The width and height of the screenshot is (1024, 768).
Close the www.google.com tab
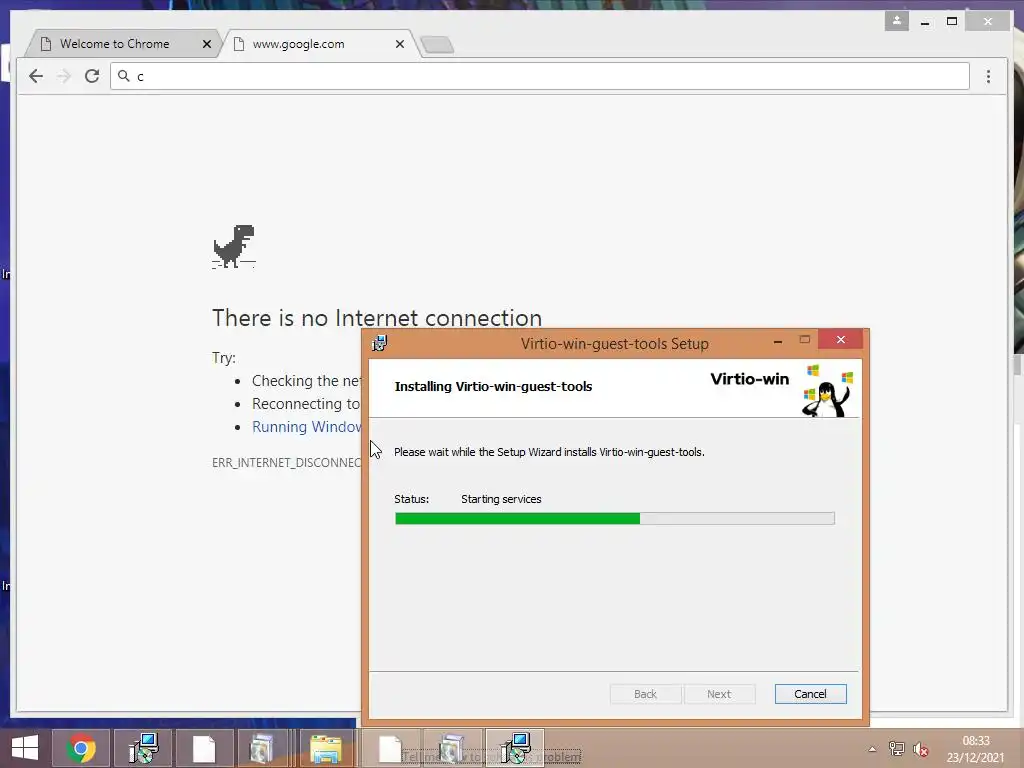click(400, 44)
